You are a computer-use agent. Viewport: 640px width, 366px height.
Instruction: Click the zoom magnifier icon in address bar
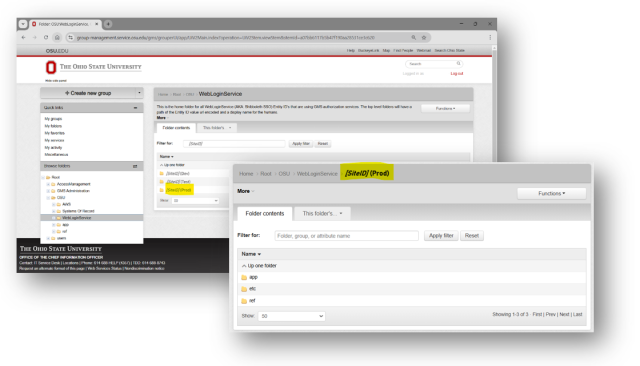click(x=413, y=38)
